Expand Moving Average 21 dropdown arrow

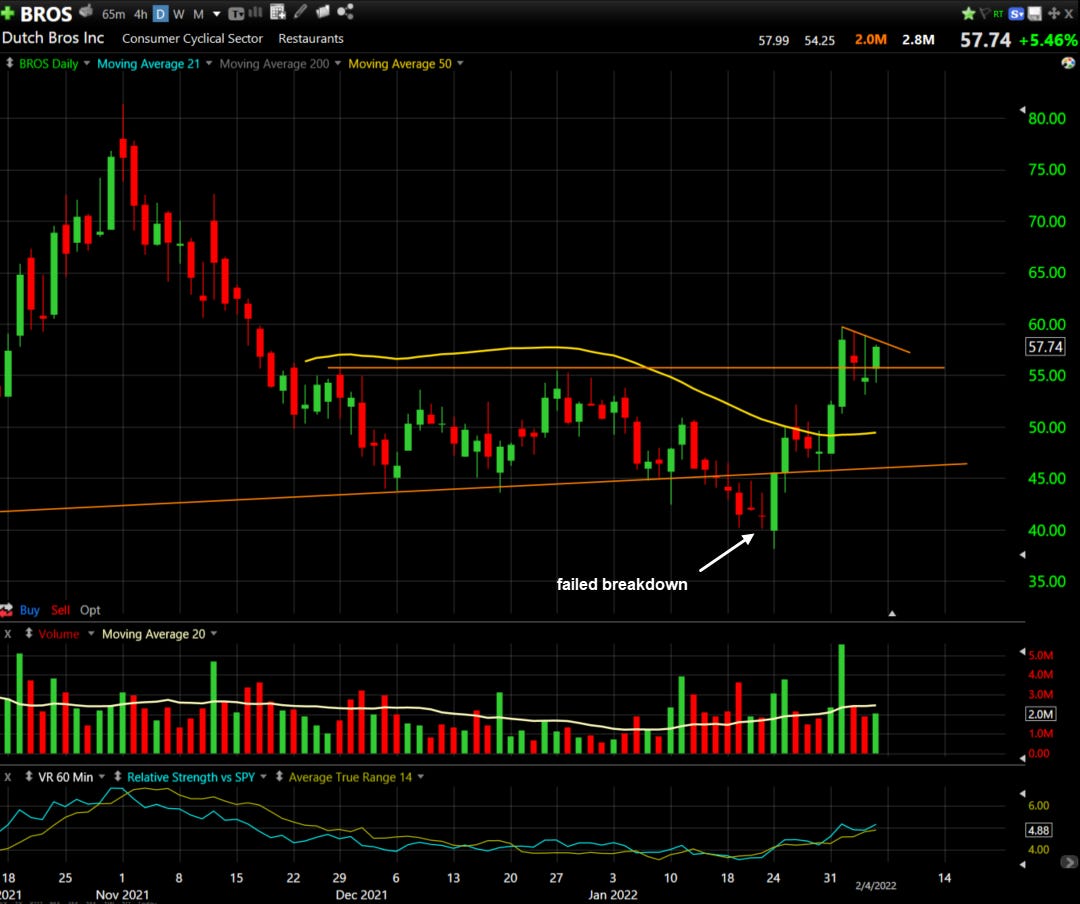pyautogui.click(x=209, y=63)
